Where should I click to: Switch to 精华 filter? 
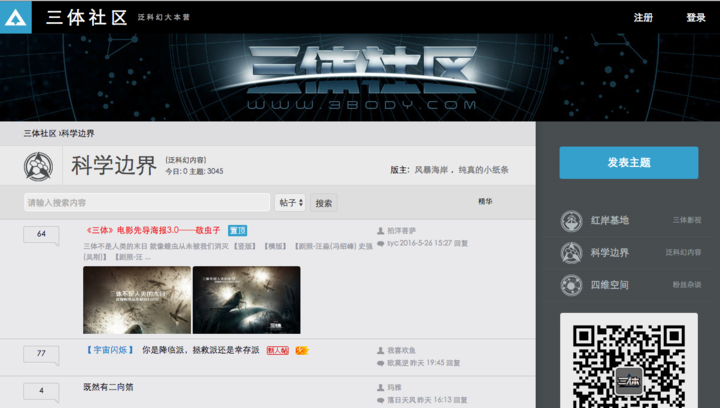(485, 201)
